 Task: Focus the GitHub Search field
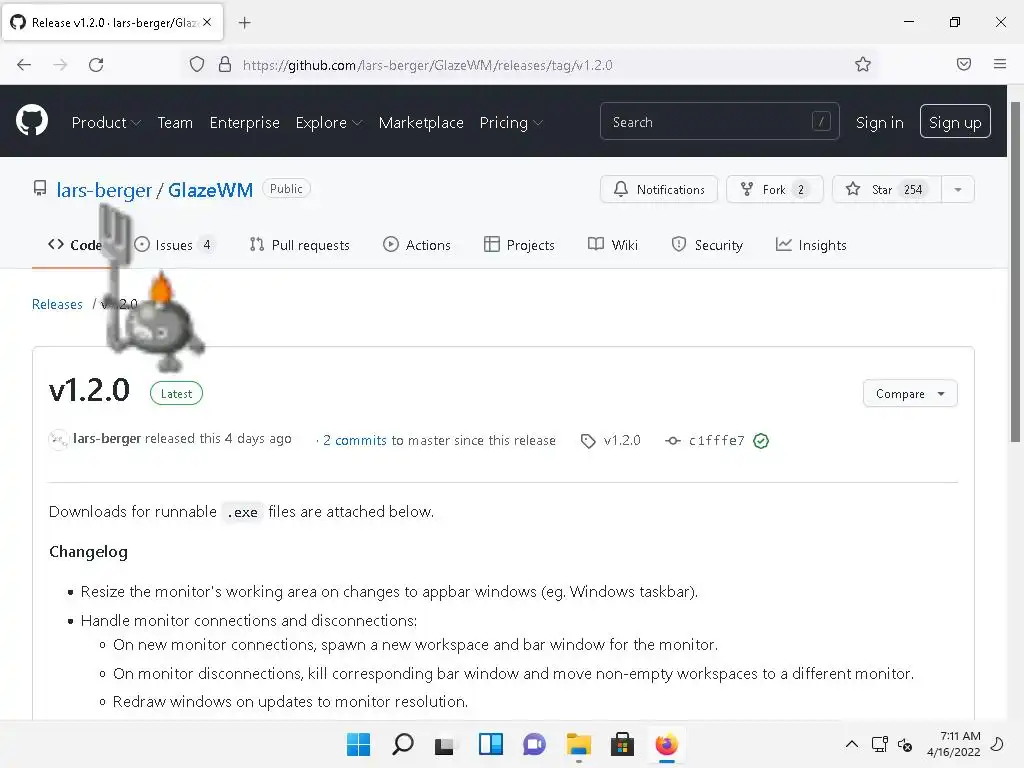719,121
